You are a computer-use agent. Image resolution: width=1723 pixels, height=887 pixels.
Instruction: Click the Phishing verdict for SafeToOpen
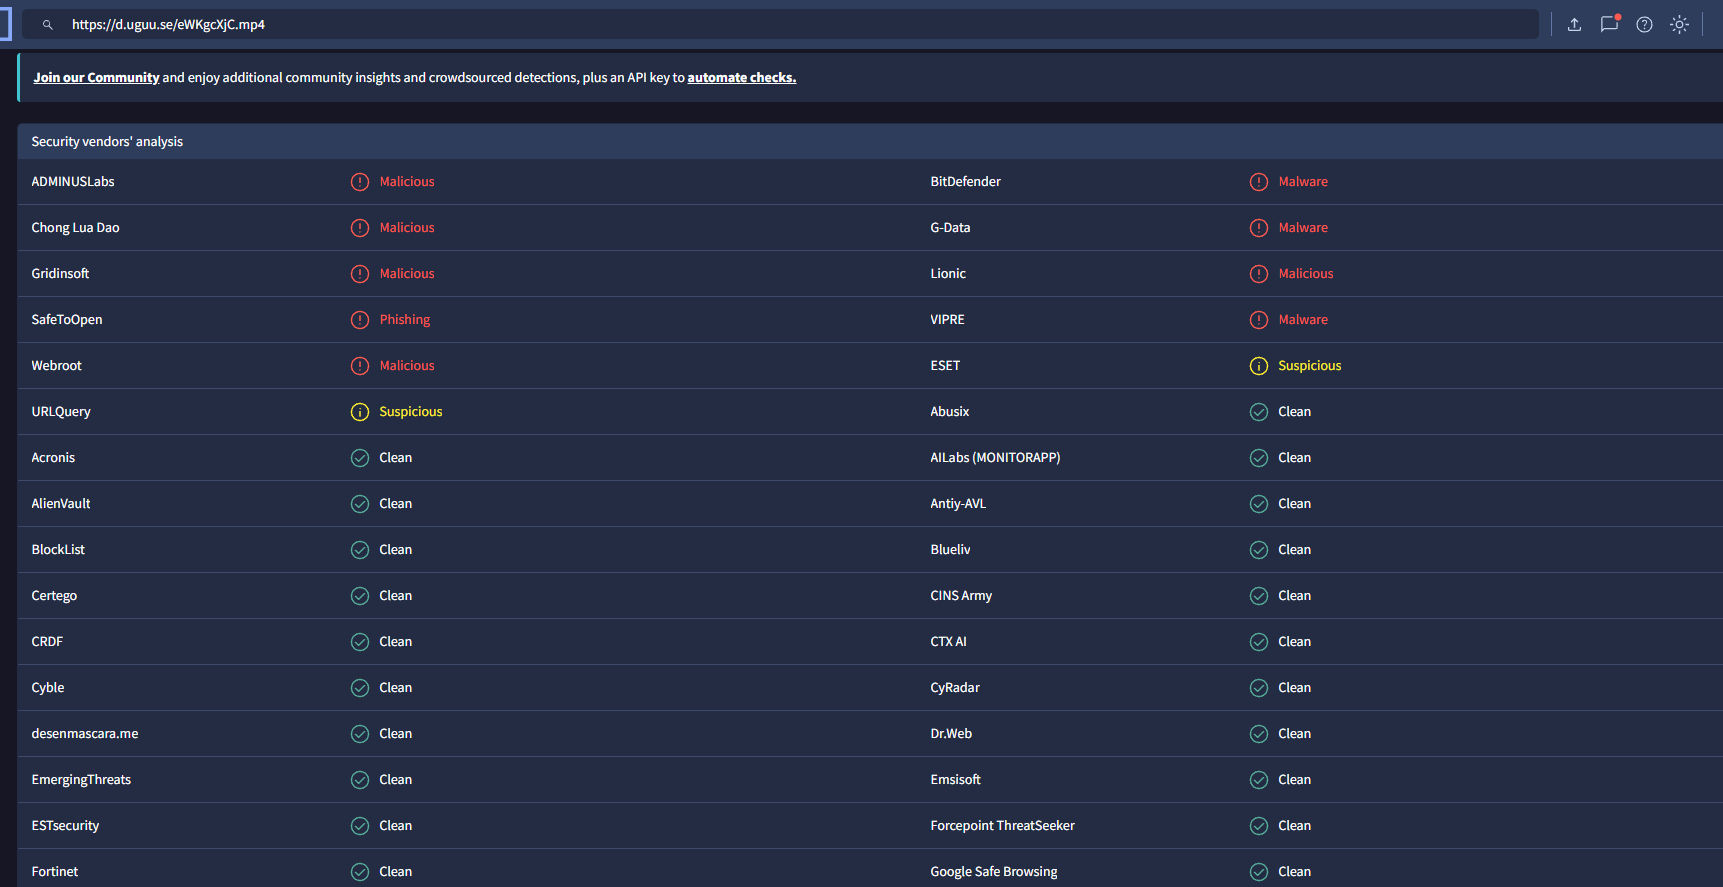coord(405,320)
